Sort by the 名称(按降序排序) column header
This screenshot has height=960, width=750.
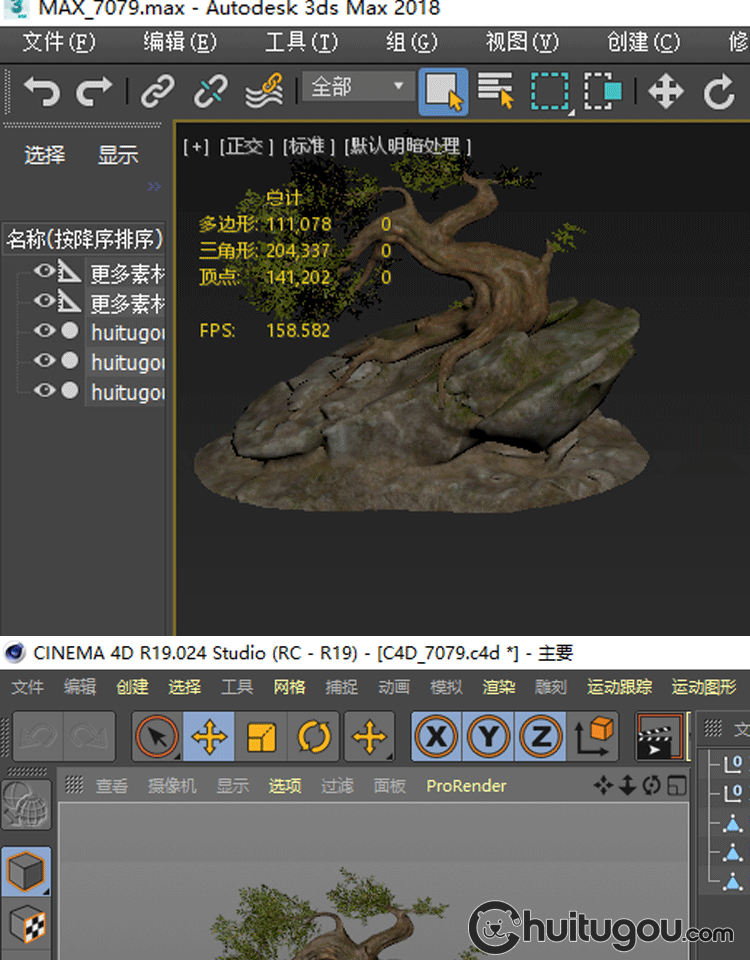[84, 239]
